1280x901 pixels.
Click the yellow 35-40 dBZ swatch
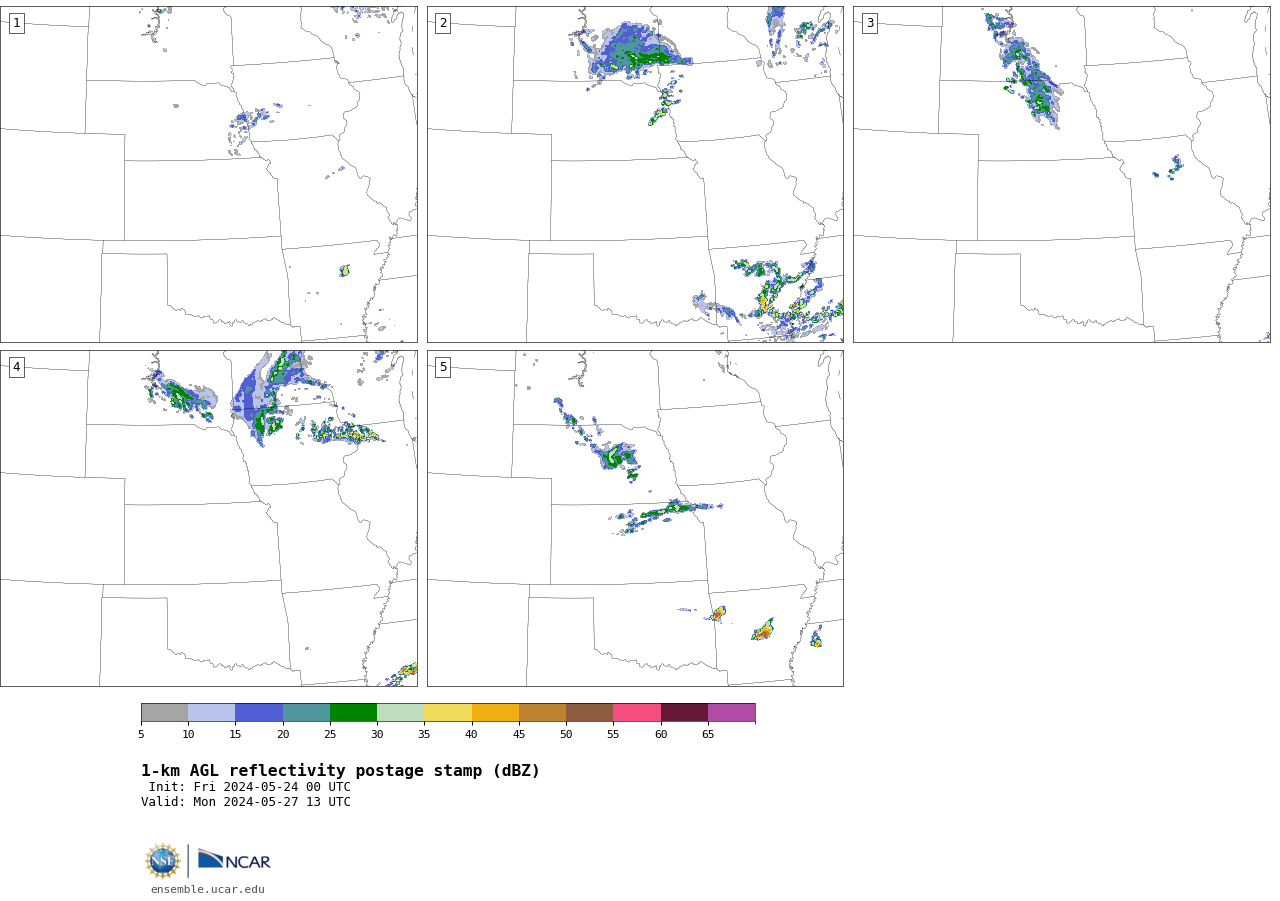tap(448, 712)
